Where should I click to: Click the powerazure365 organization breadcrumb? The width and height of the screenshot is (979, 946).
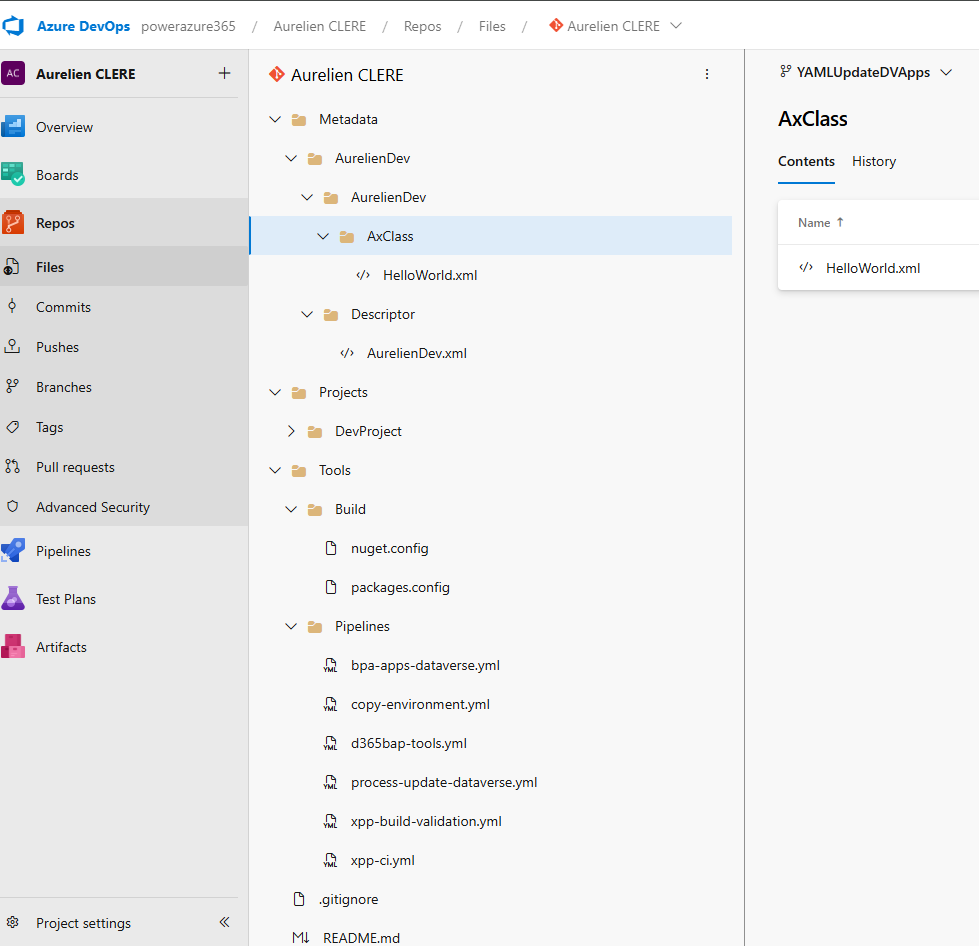(x=188, y=26)
